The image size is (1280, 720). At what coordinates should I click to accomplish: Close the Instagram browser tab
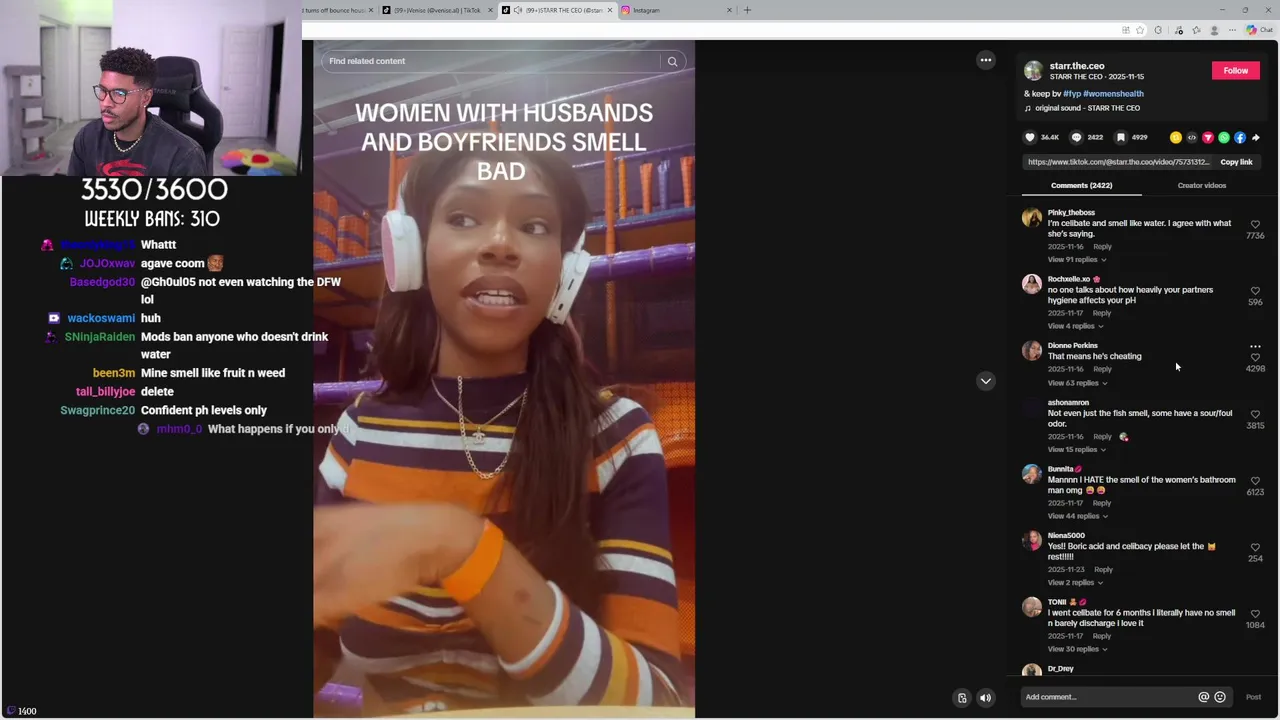(729, 10)
